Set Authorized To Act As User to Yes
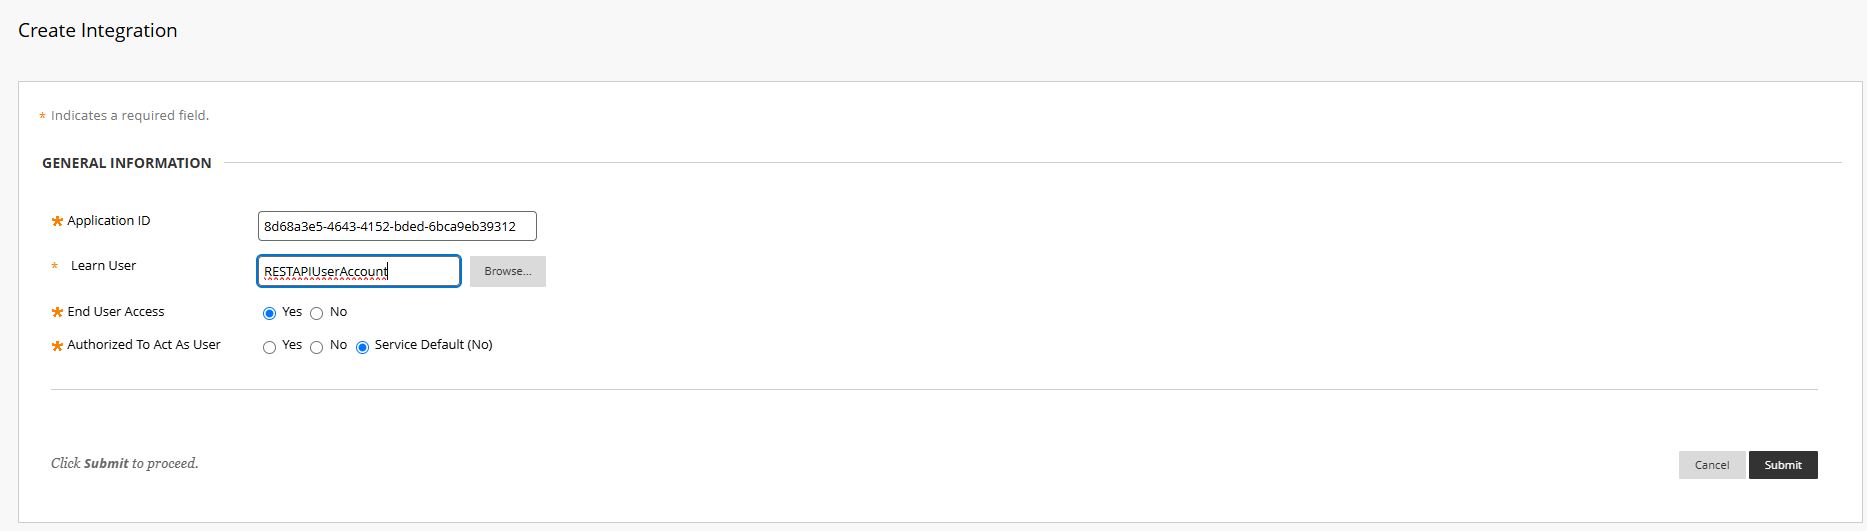Viewport: 1867px width, 531px height. [x=269, y=348]
